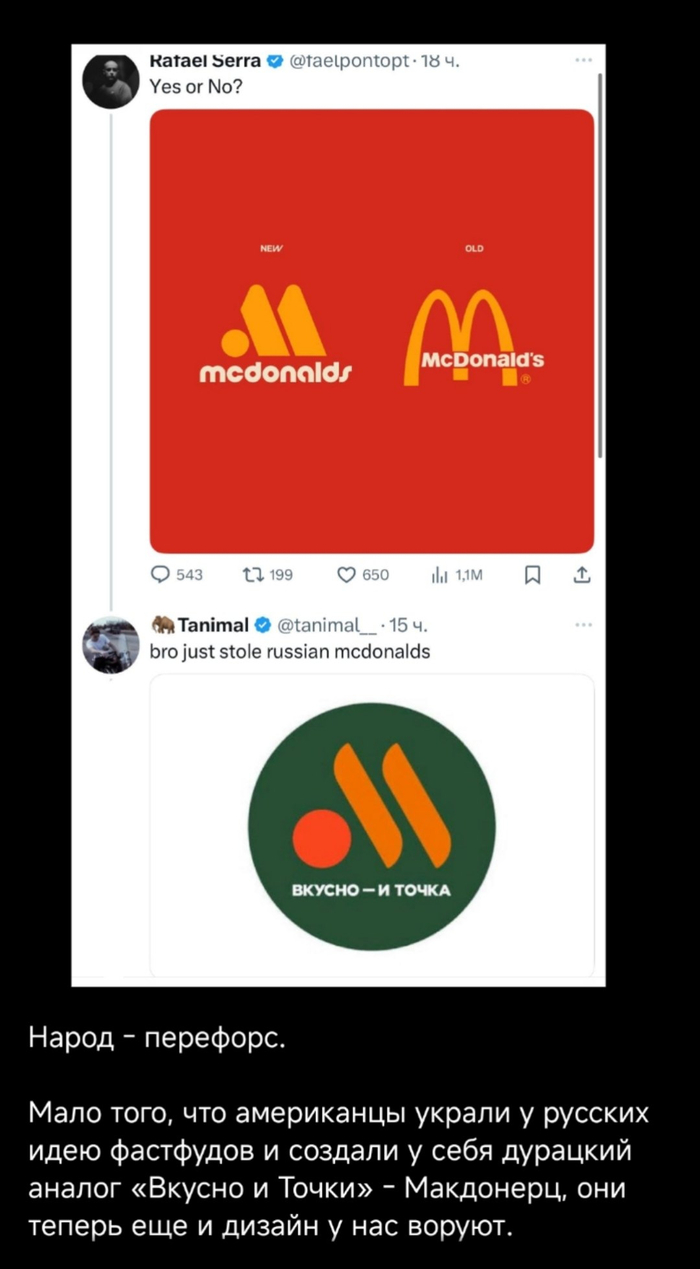The height and width of the screenshot is (1269, 700).
Task: Open Rafael Serra's profile picture
Action: pos(111,81)
